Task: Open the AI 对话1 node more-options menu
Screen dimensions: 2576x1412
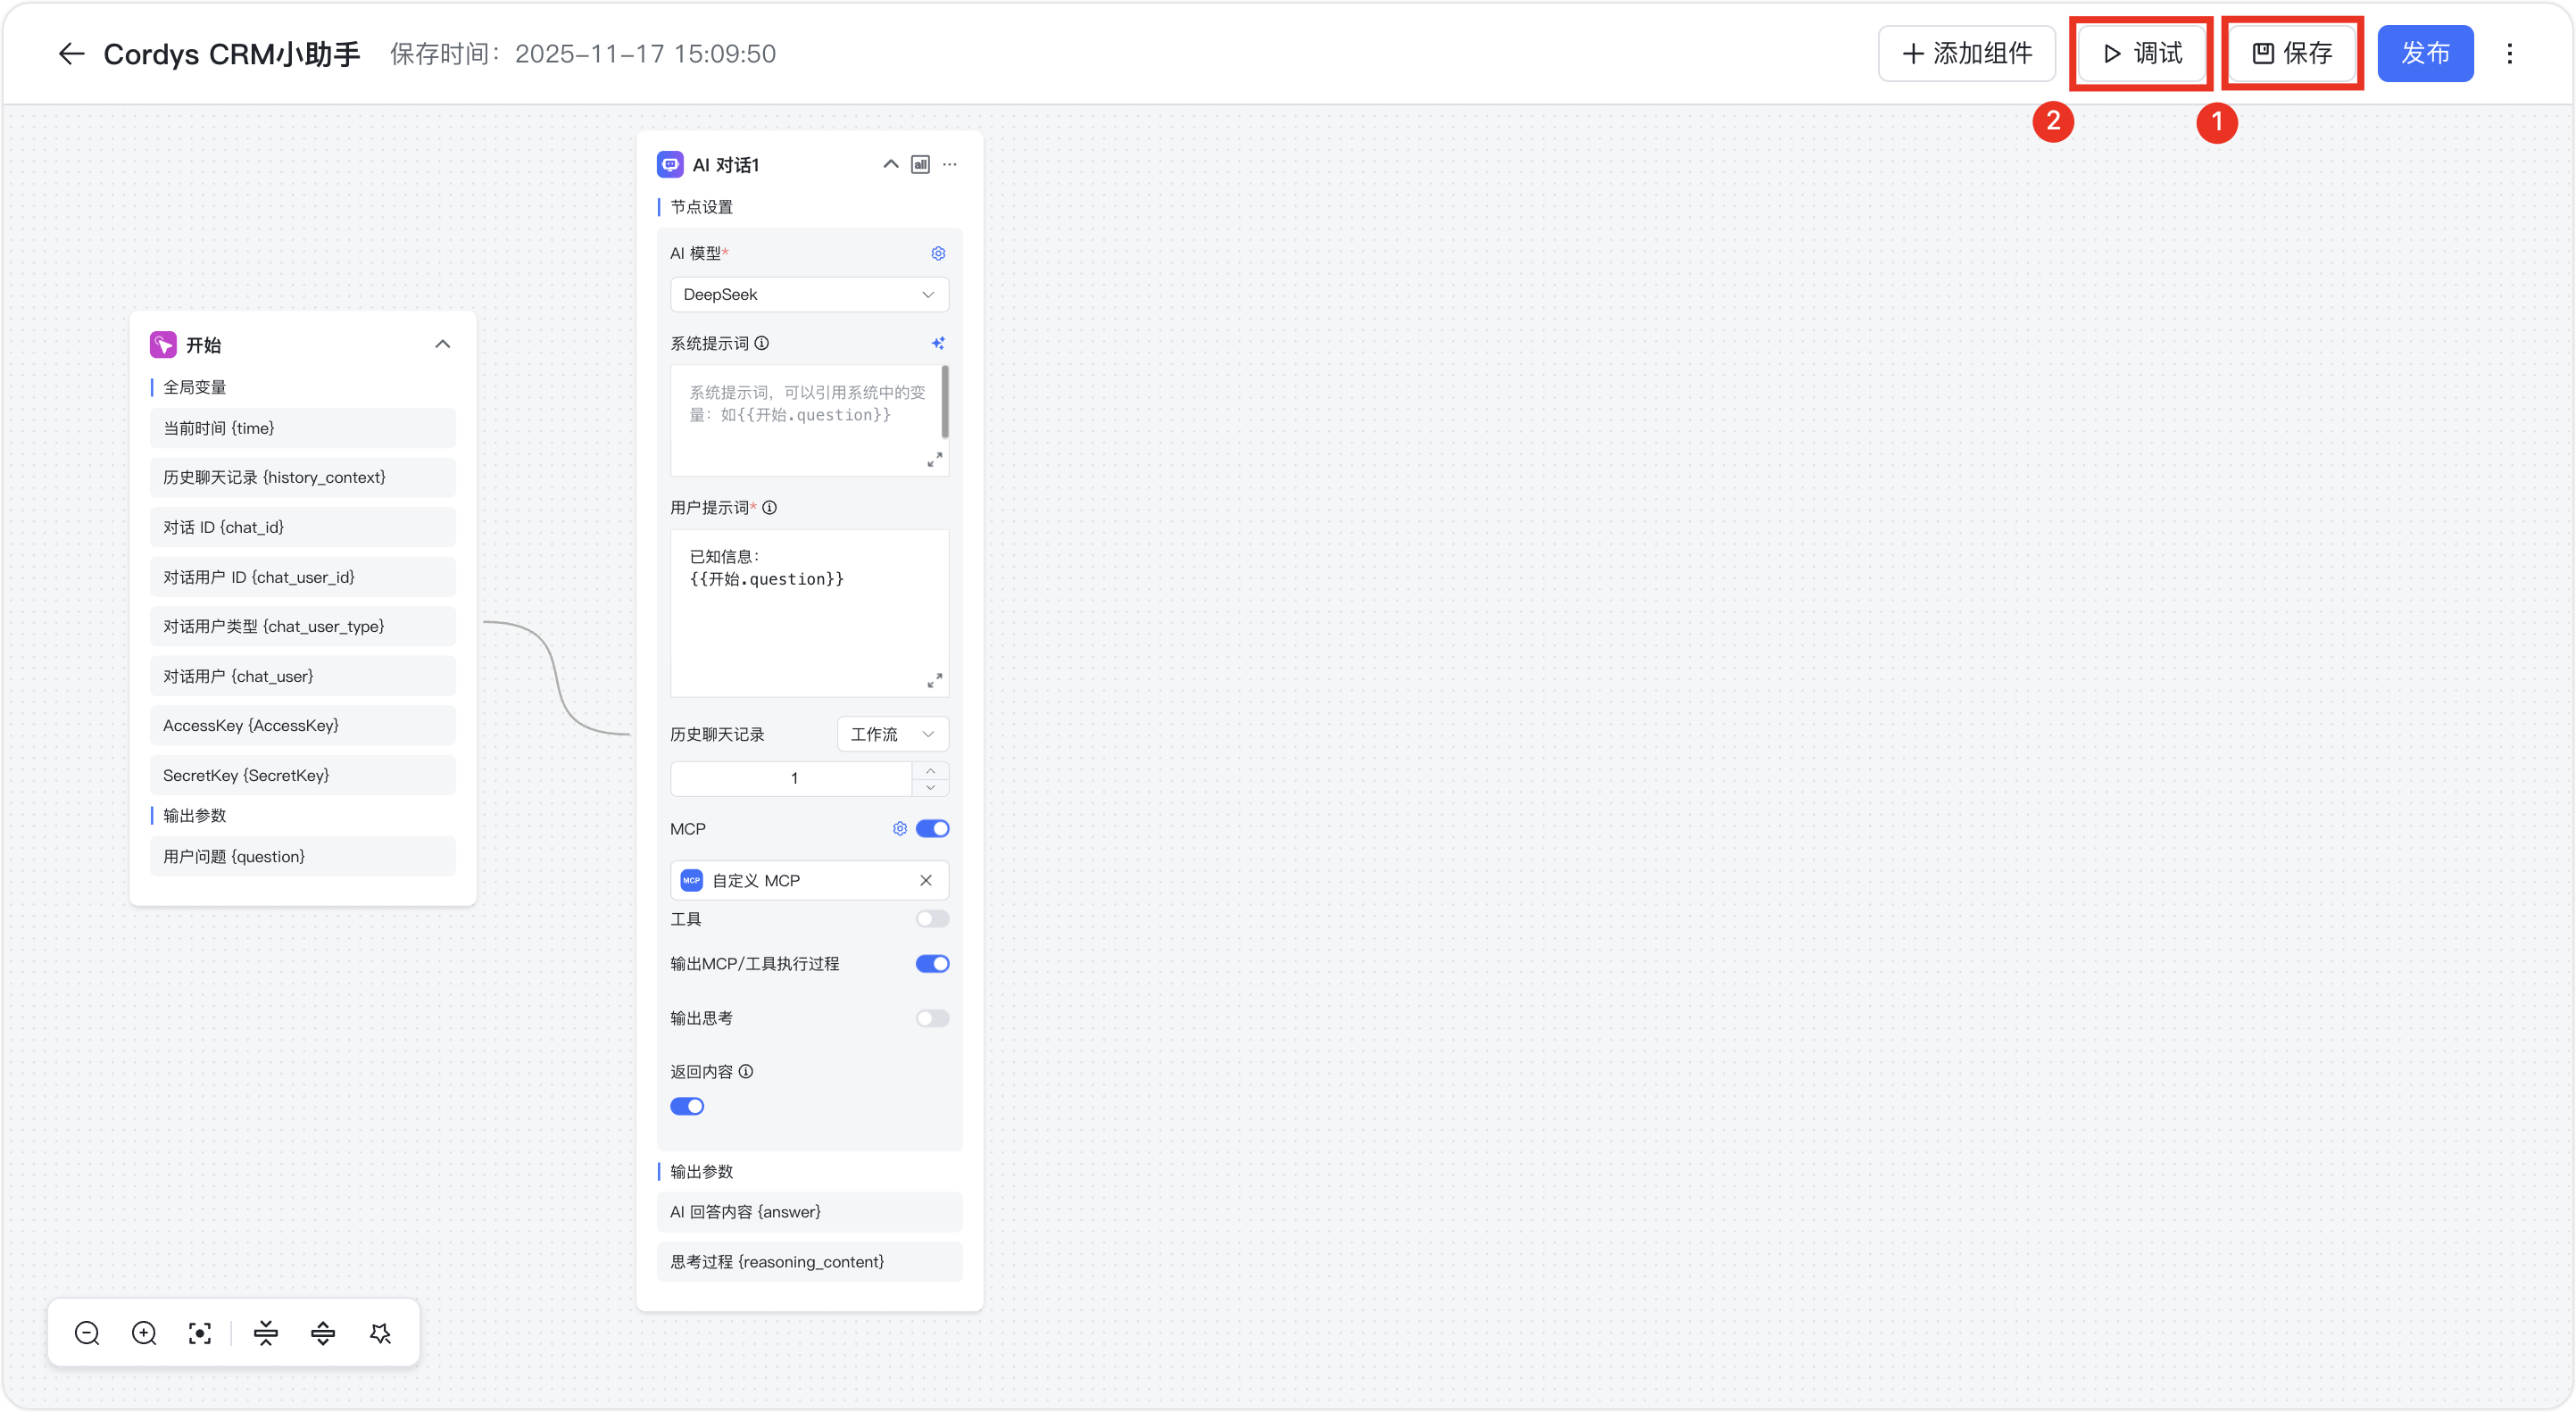Action: (x=950, y=165)
